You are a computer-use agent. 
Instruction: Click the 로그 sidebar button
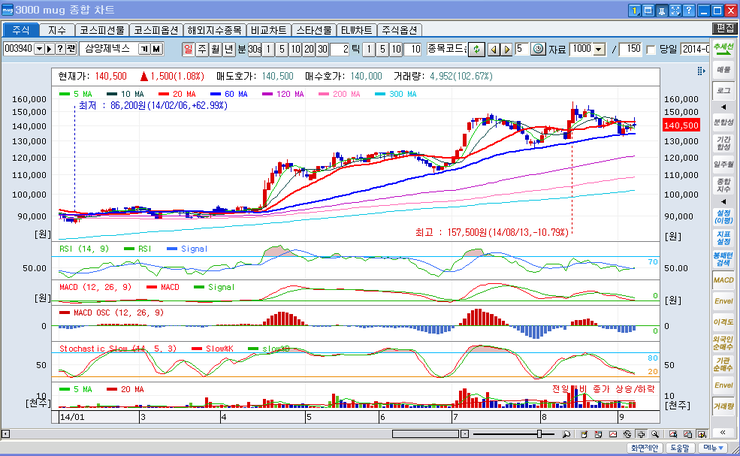pos(723,90)
